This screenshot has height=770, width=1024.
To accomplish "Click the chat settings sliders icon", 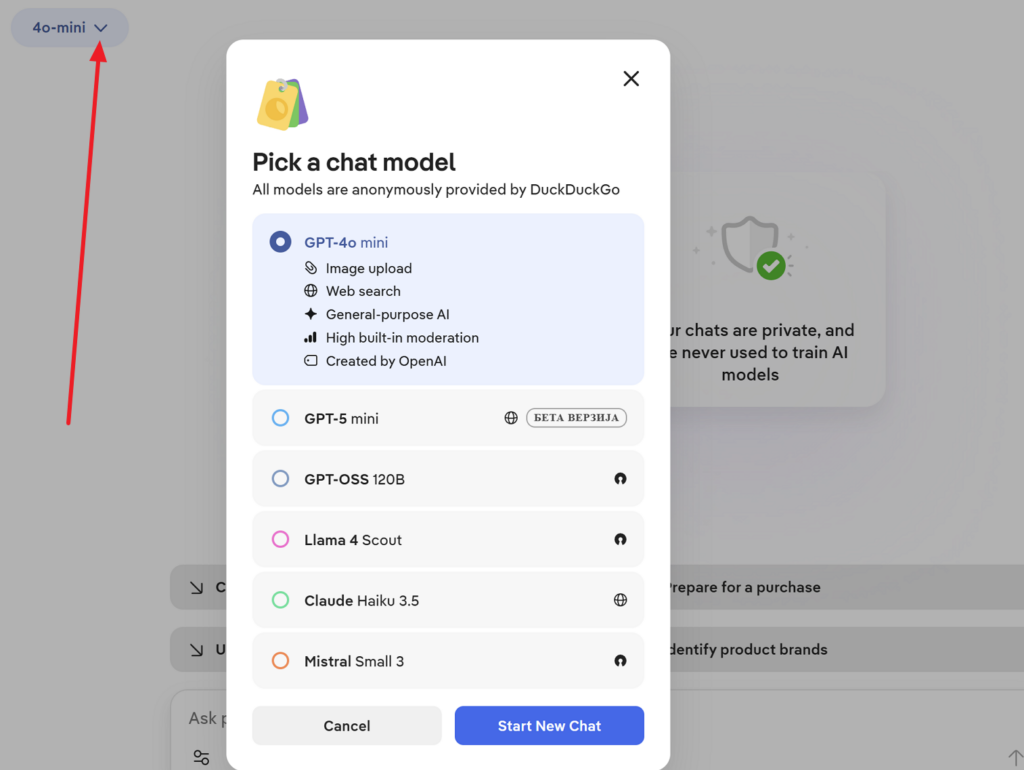I will pos(201,757).
